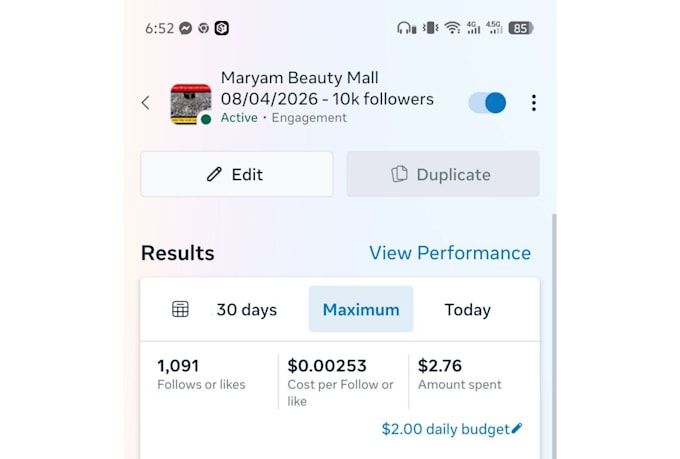
Task: Tap the 6:52 clock in status bar
Action: pos(159,28)
